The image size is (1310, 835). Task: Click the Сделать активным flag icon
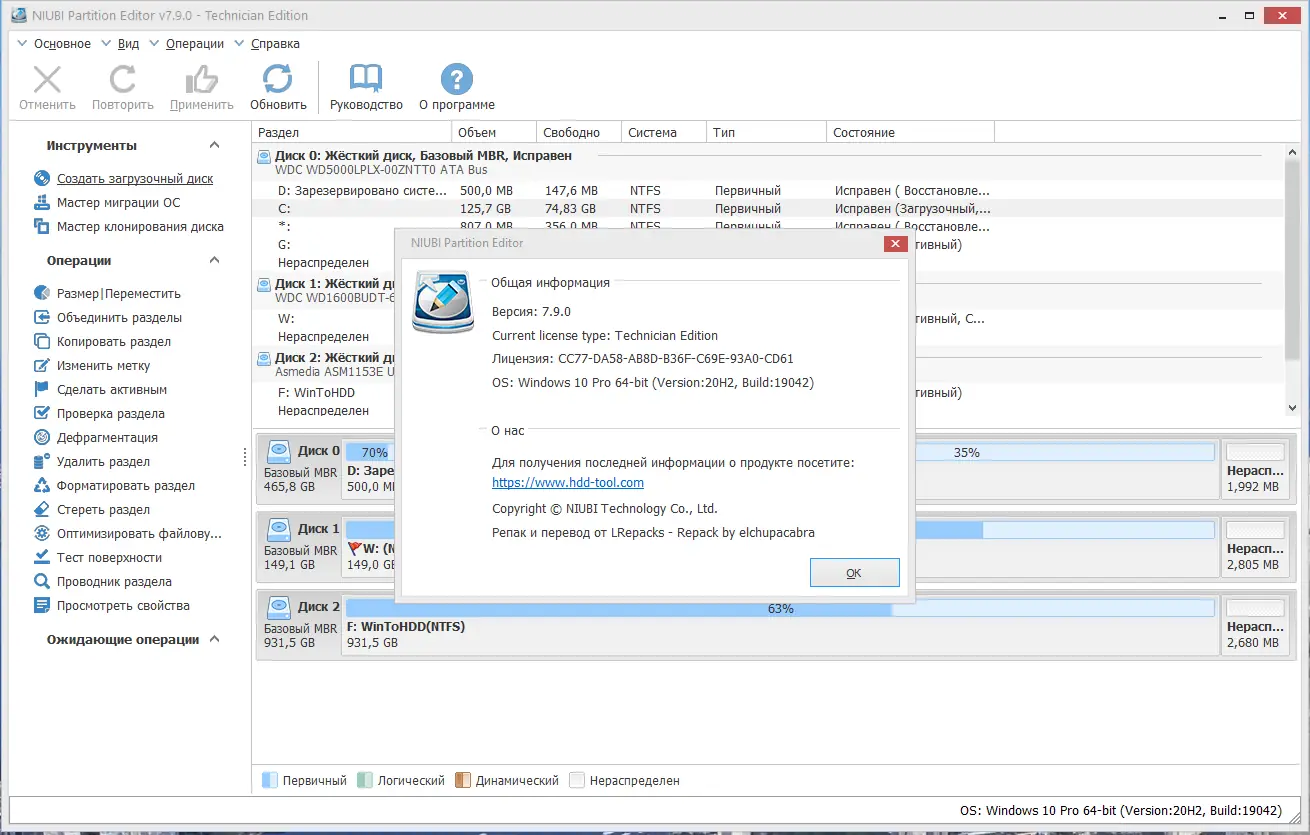[x=42, y=390]
